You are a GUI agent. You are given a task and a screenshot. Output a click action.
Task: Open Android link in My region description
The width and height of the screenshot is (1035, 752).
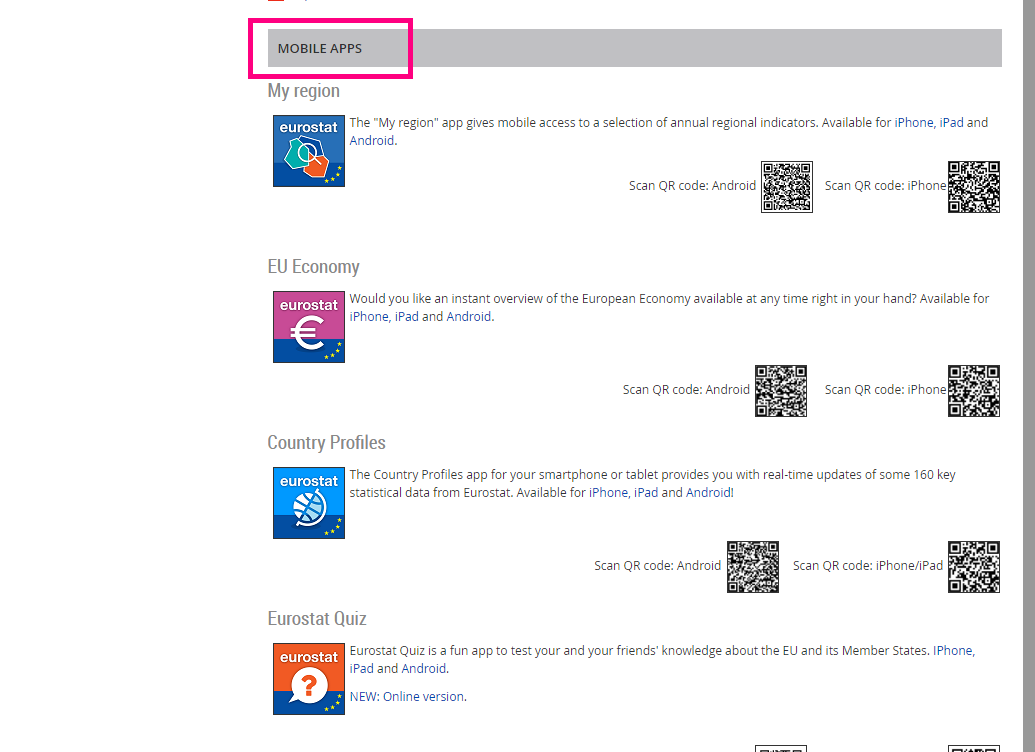tap(372, 141)
